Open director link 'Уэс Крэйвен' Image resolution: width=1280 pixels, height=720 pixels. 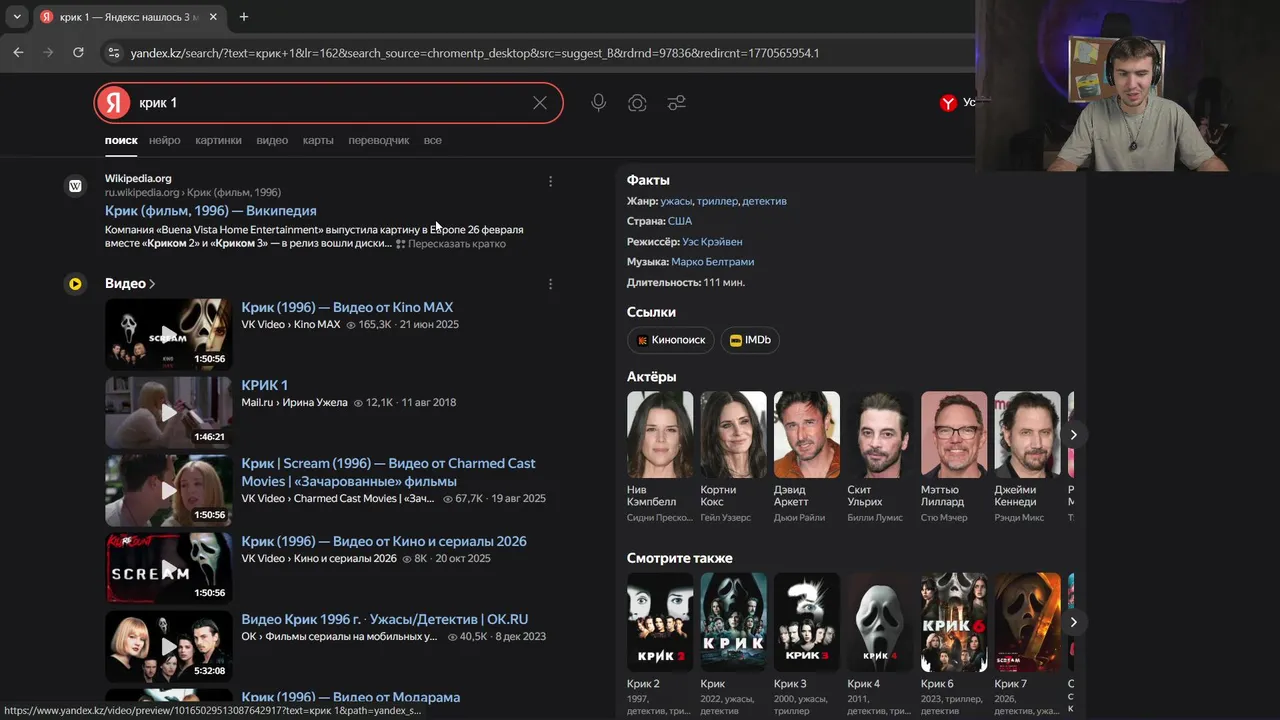pyautogui.click(x=712, y=242)
